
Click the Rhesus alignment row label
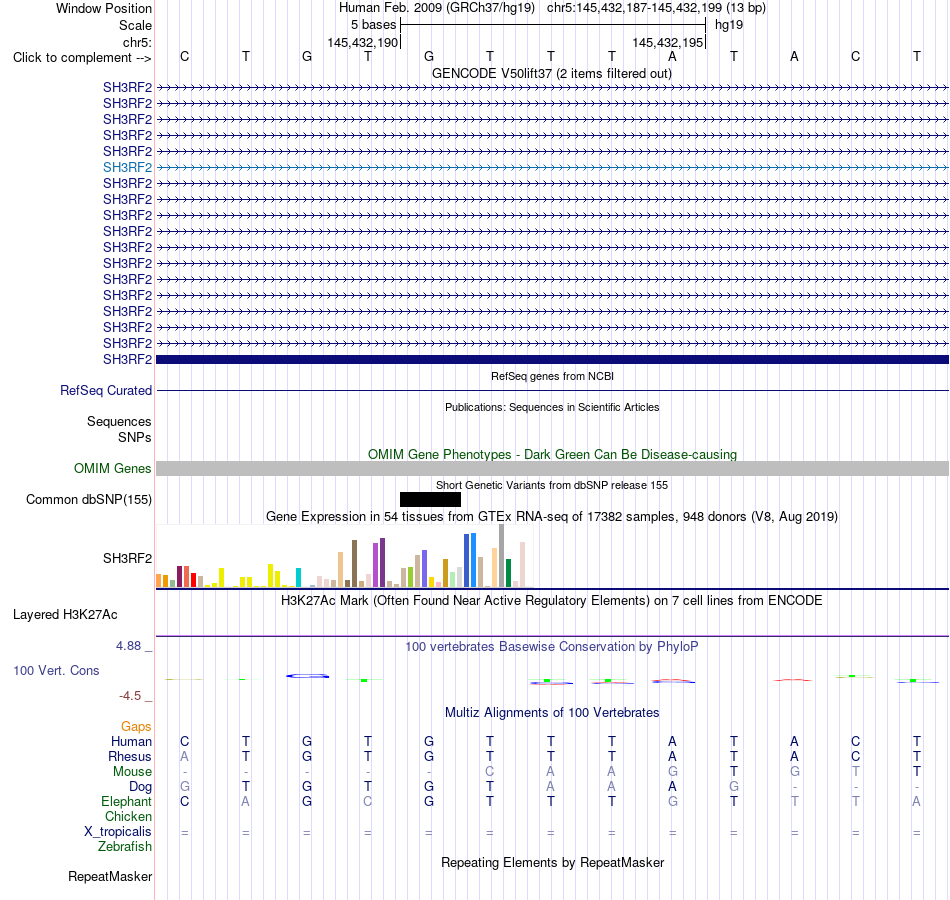(x=130, y=756)
